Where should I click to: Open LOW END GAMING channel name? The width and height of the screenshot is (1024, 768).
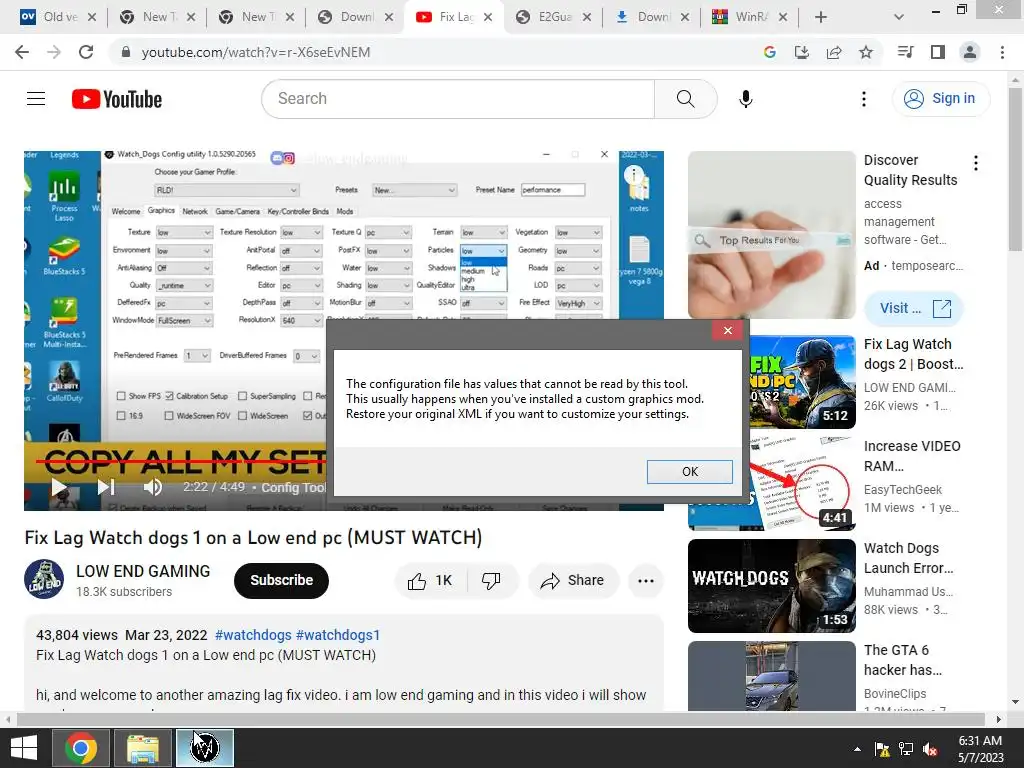[x=143, y=571]
